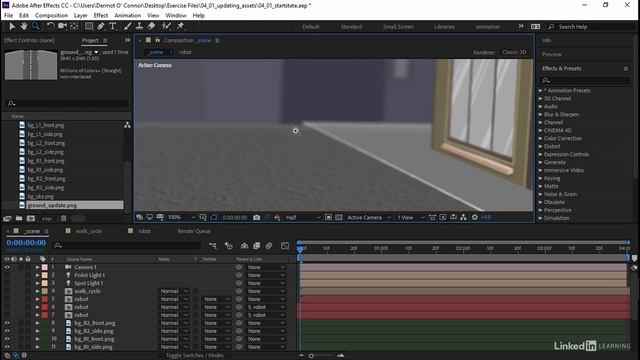This screenshot has width=640, height=360.
Task: Switch to Effect Controls panel tab
Action: (x=29, y=40)
